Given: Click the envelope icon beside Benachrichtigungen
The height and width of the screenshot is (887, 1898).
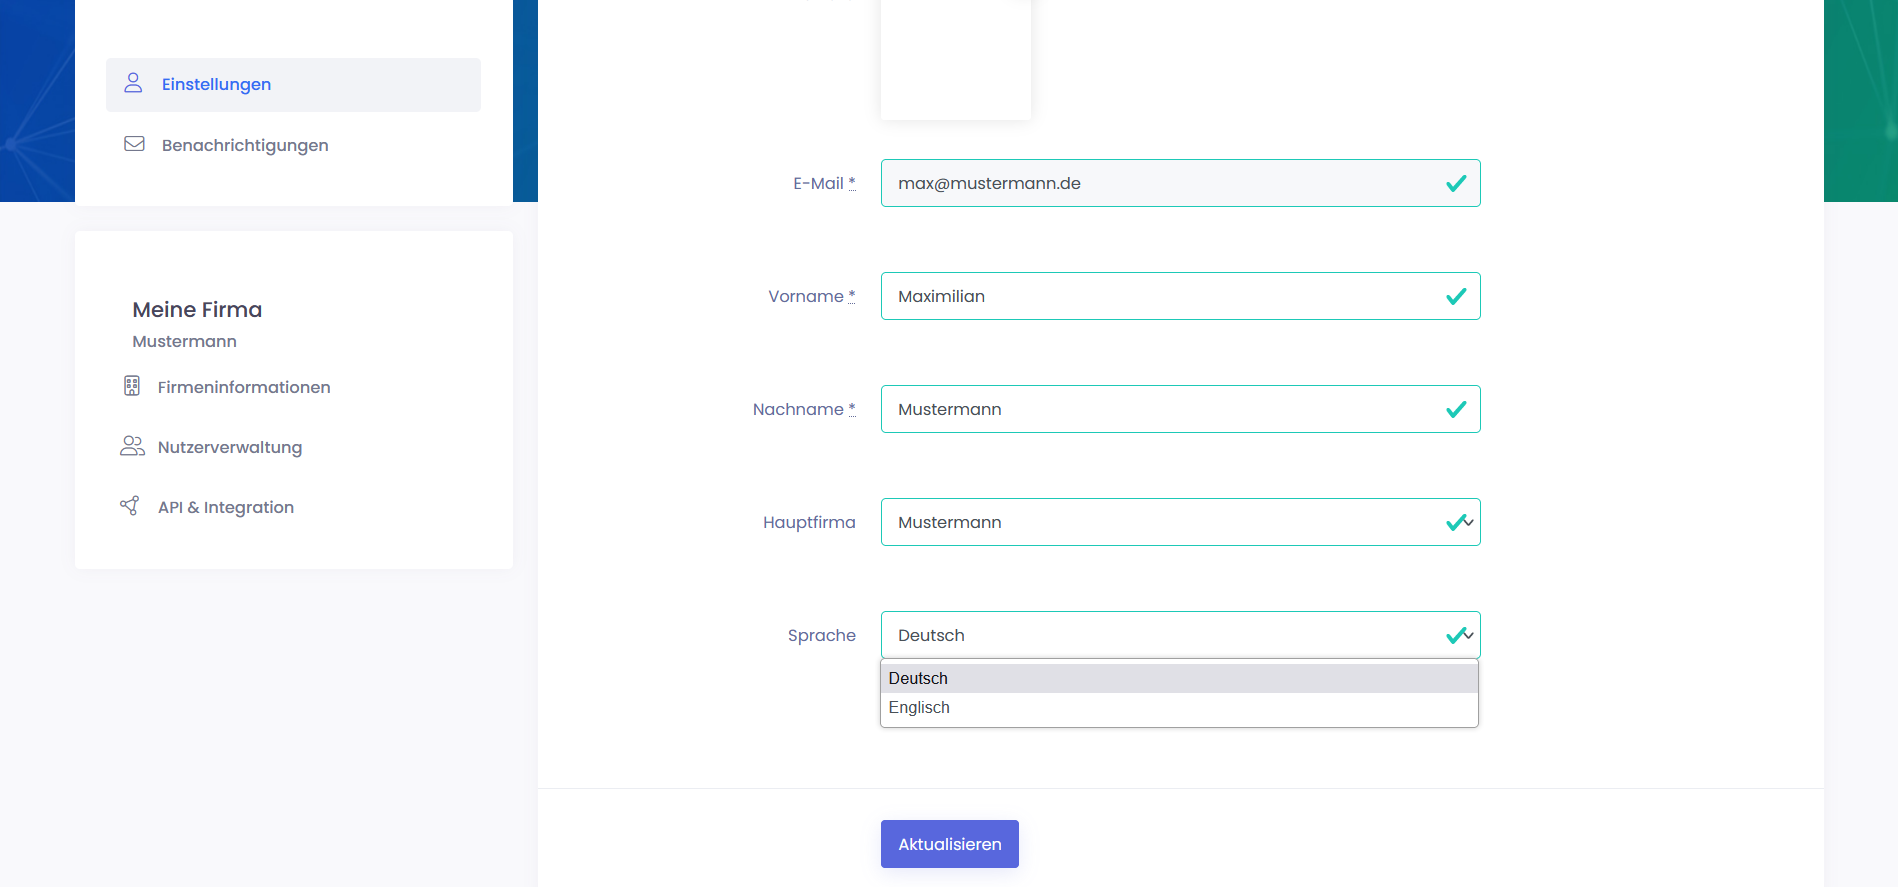Looking at the screenshot, I should pos(134,144).
